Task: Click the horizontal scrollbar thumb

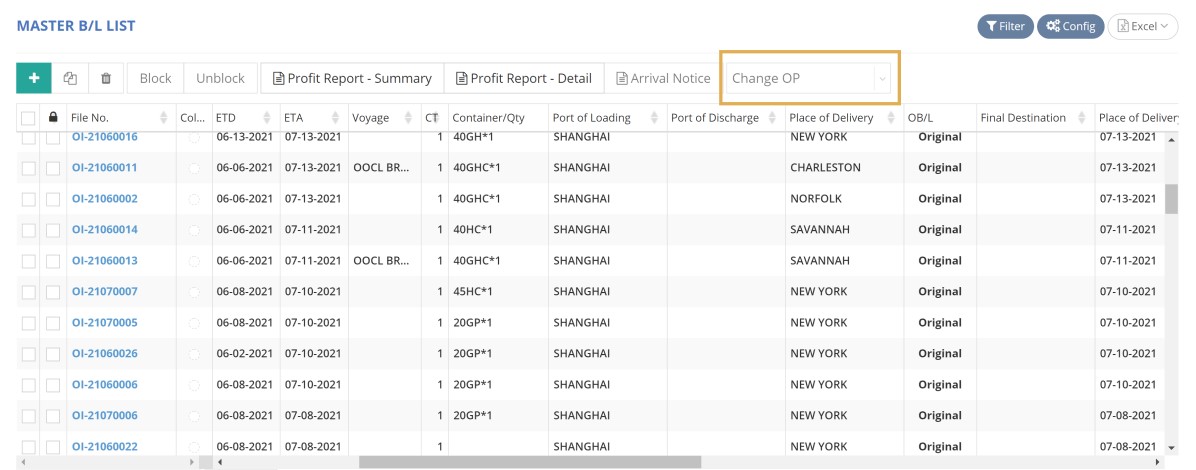Action: [530, 462]
